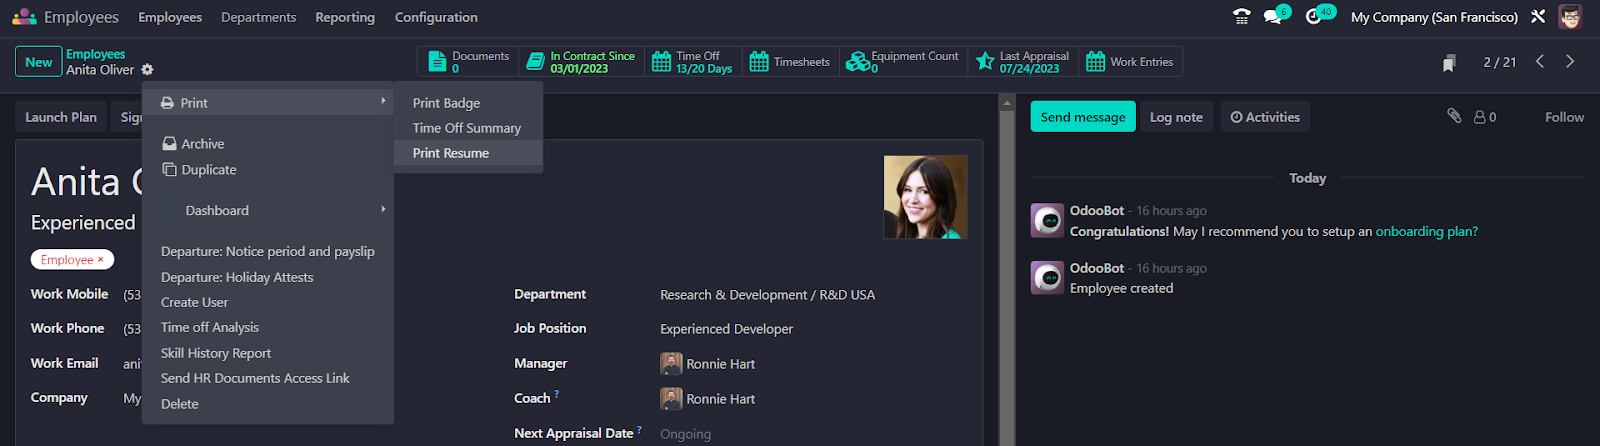Expand the Print submenu

coord(268,103)
